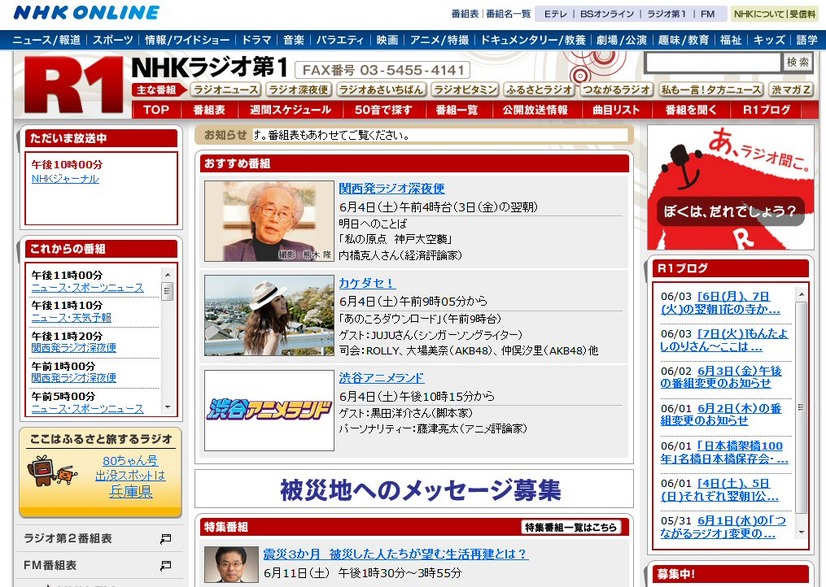Viewport: 826px width, 587px height.
Task: Open the 午後11時10分 ニュース・天気予報 link
Action: [72, 318]
